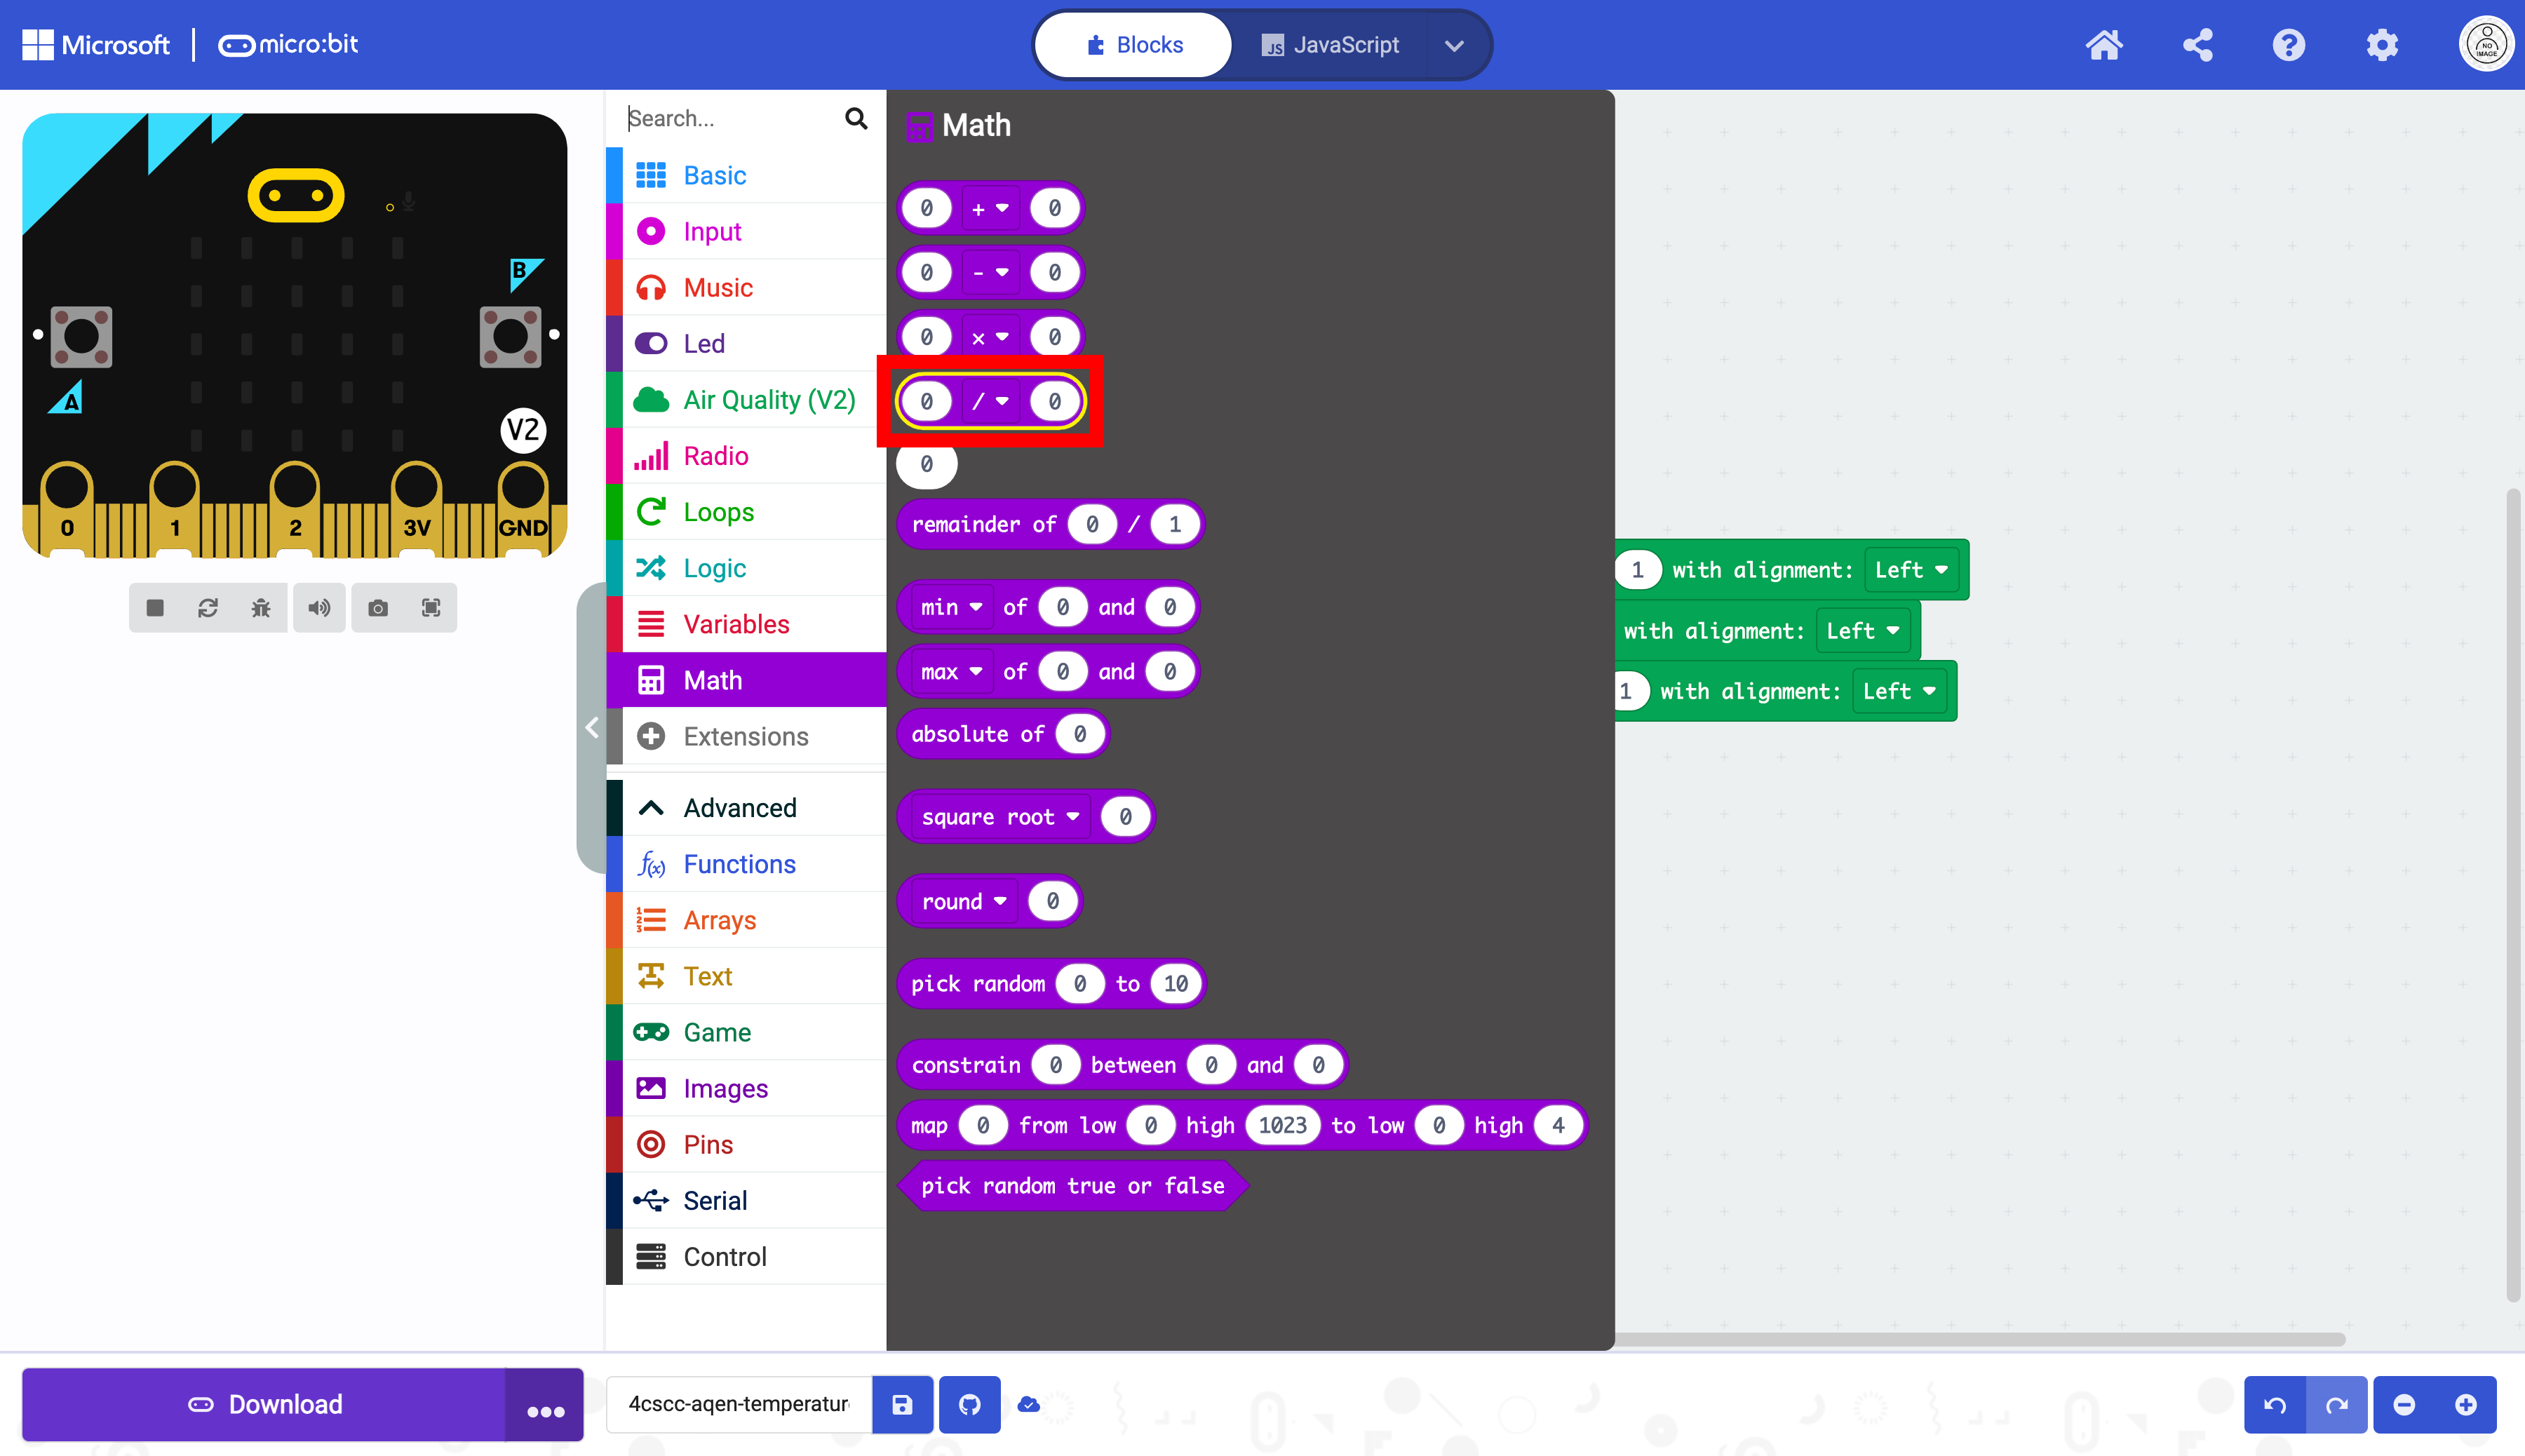Open the Control category

coord(746,1257)
